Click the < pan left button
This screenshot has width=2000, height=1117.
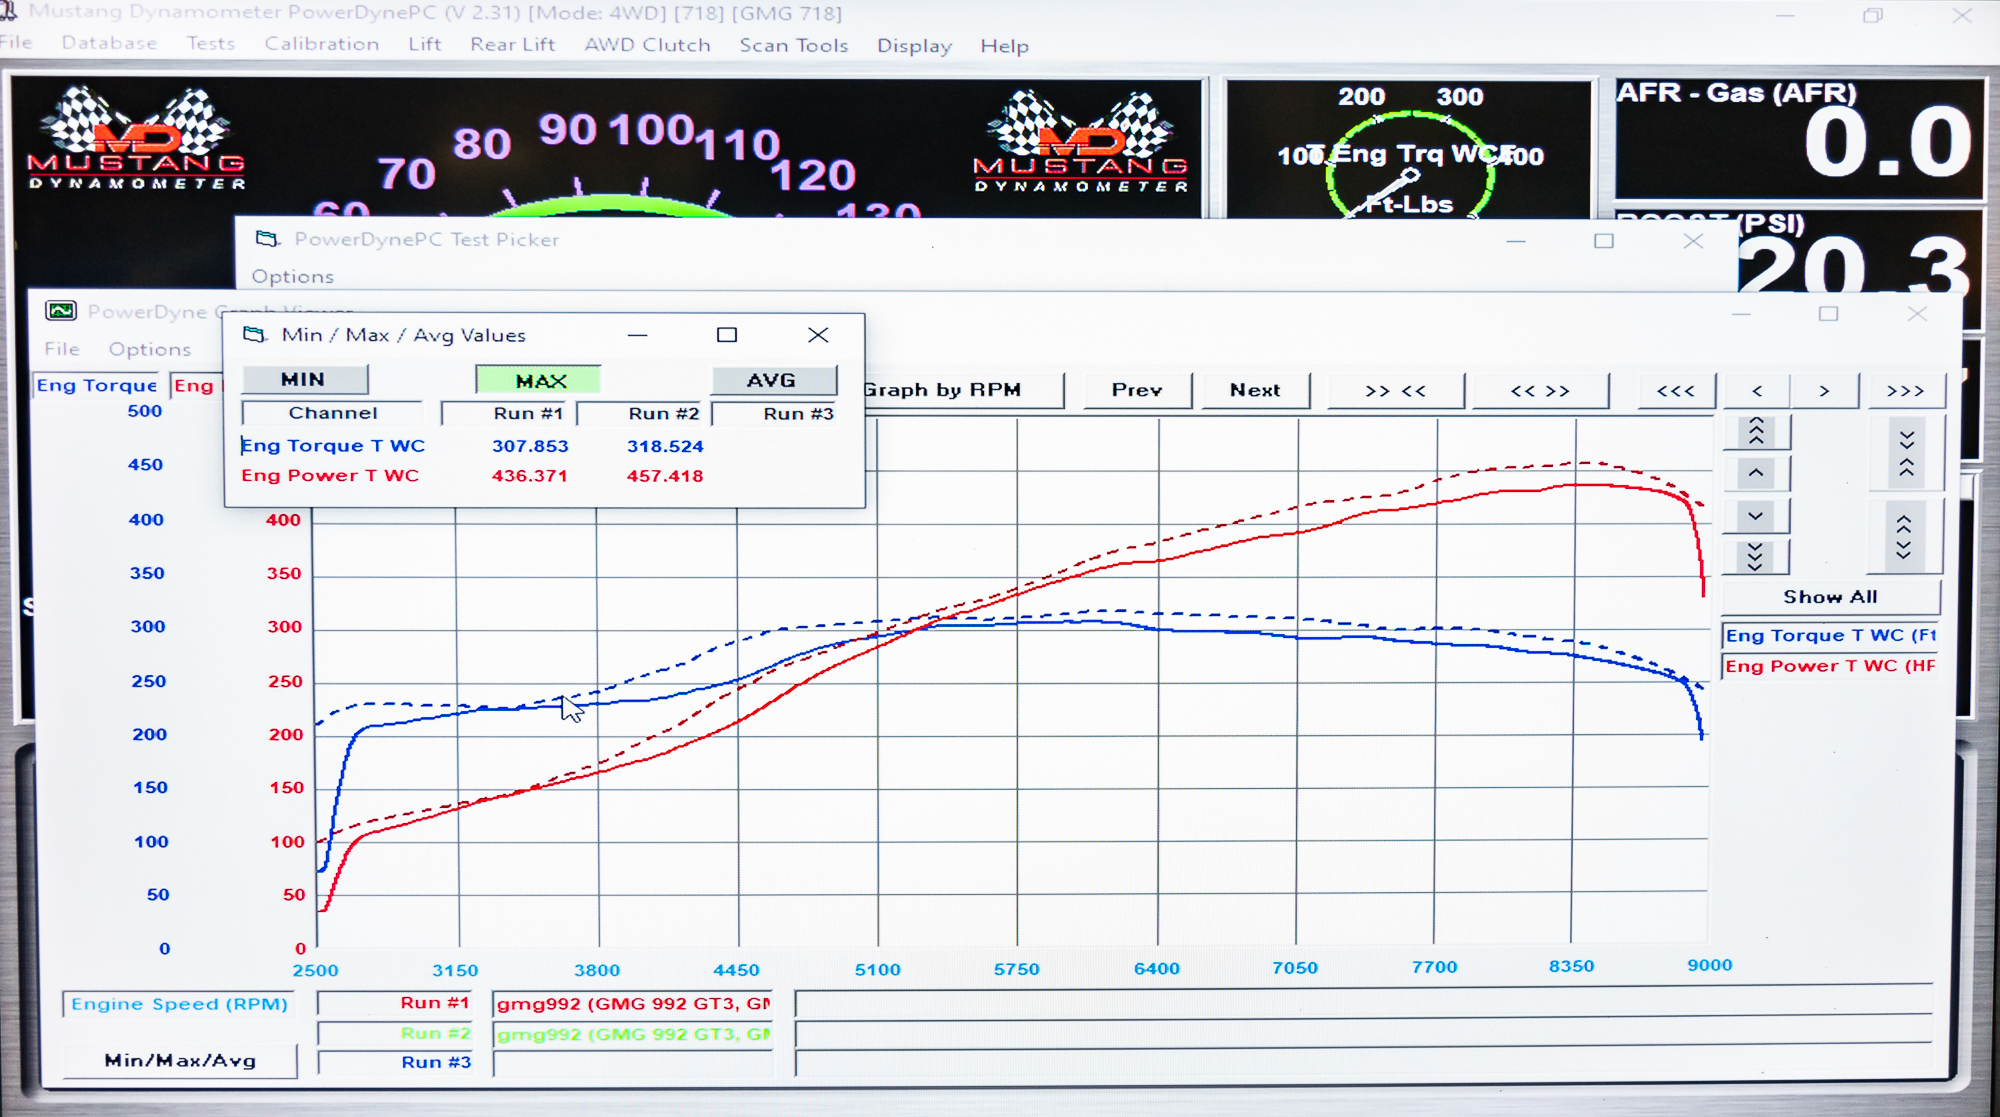click(1757, 391)
